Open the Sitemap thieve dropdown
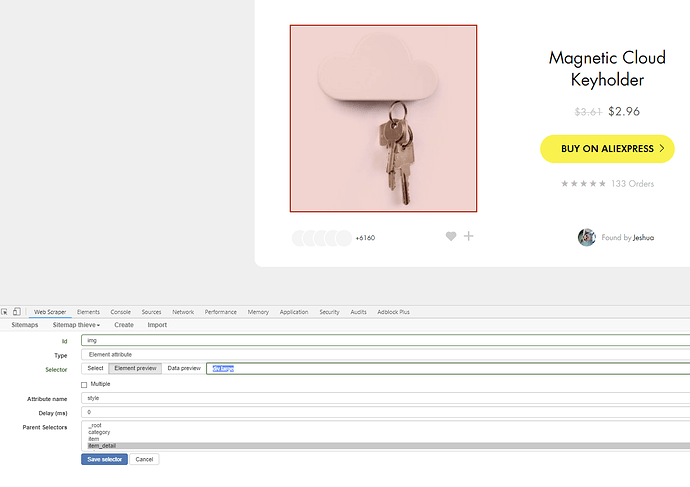Viewport: 690px width, 487px height. pos(76,325)
